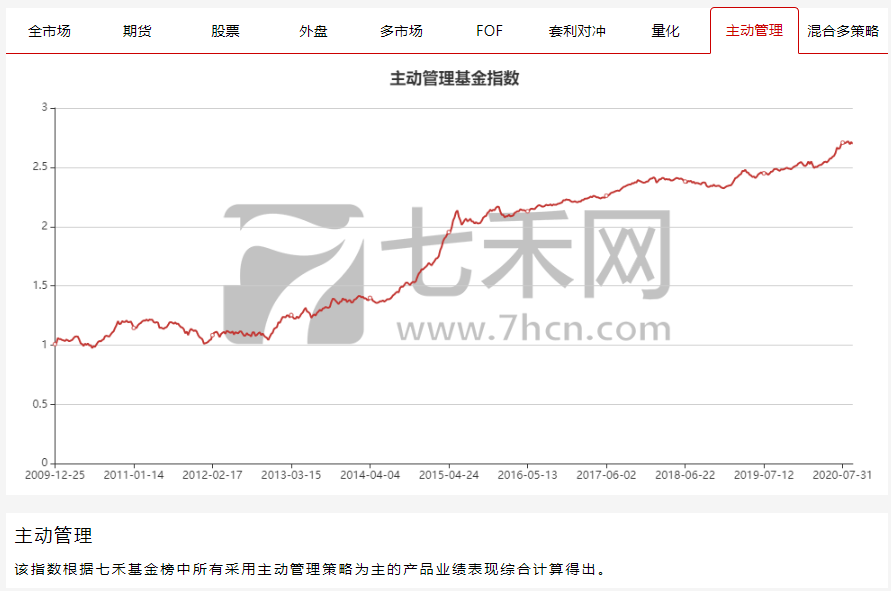891x591 pixels.
Task: Click the 2009-12-25 x-axis date label
Action: point(55,475)
